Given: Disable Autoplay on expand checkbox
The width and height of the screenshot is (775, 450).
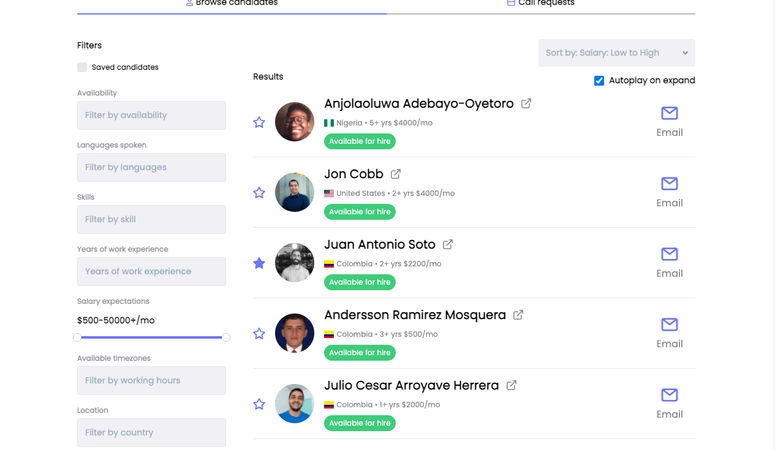Looking at the screenshot, I should (599, 81).
